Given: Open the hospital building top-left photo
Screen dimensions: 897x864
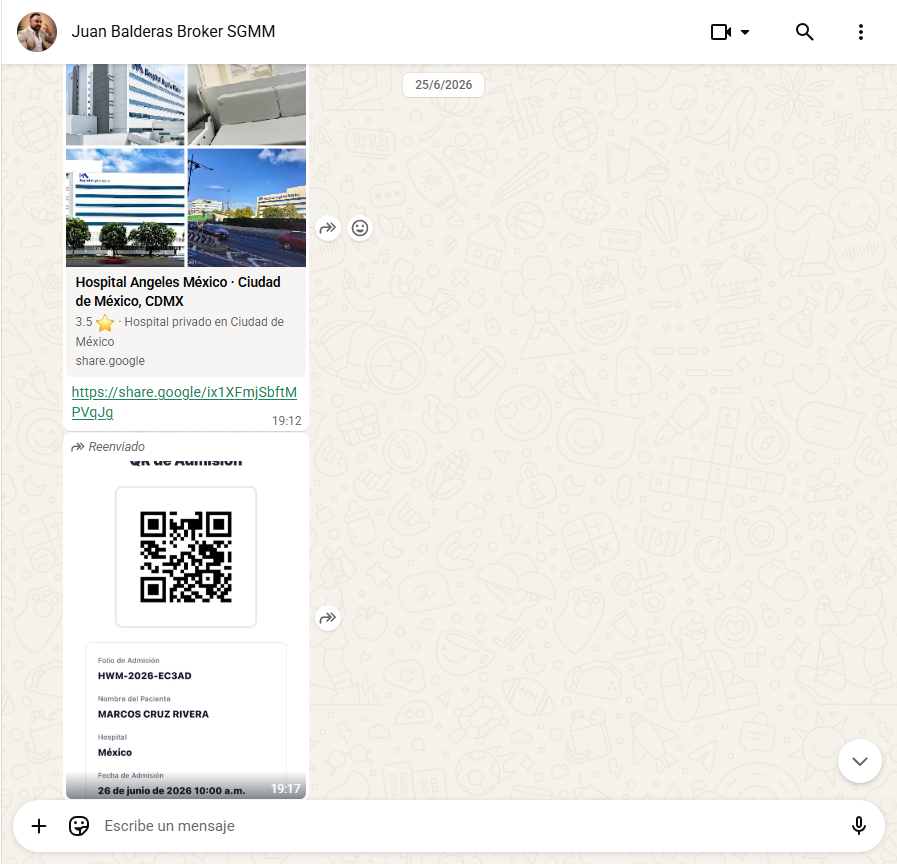Looking at the screenshot, I should 125,105.
